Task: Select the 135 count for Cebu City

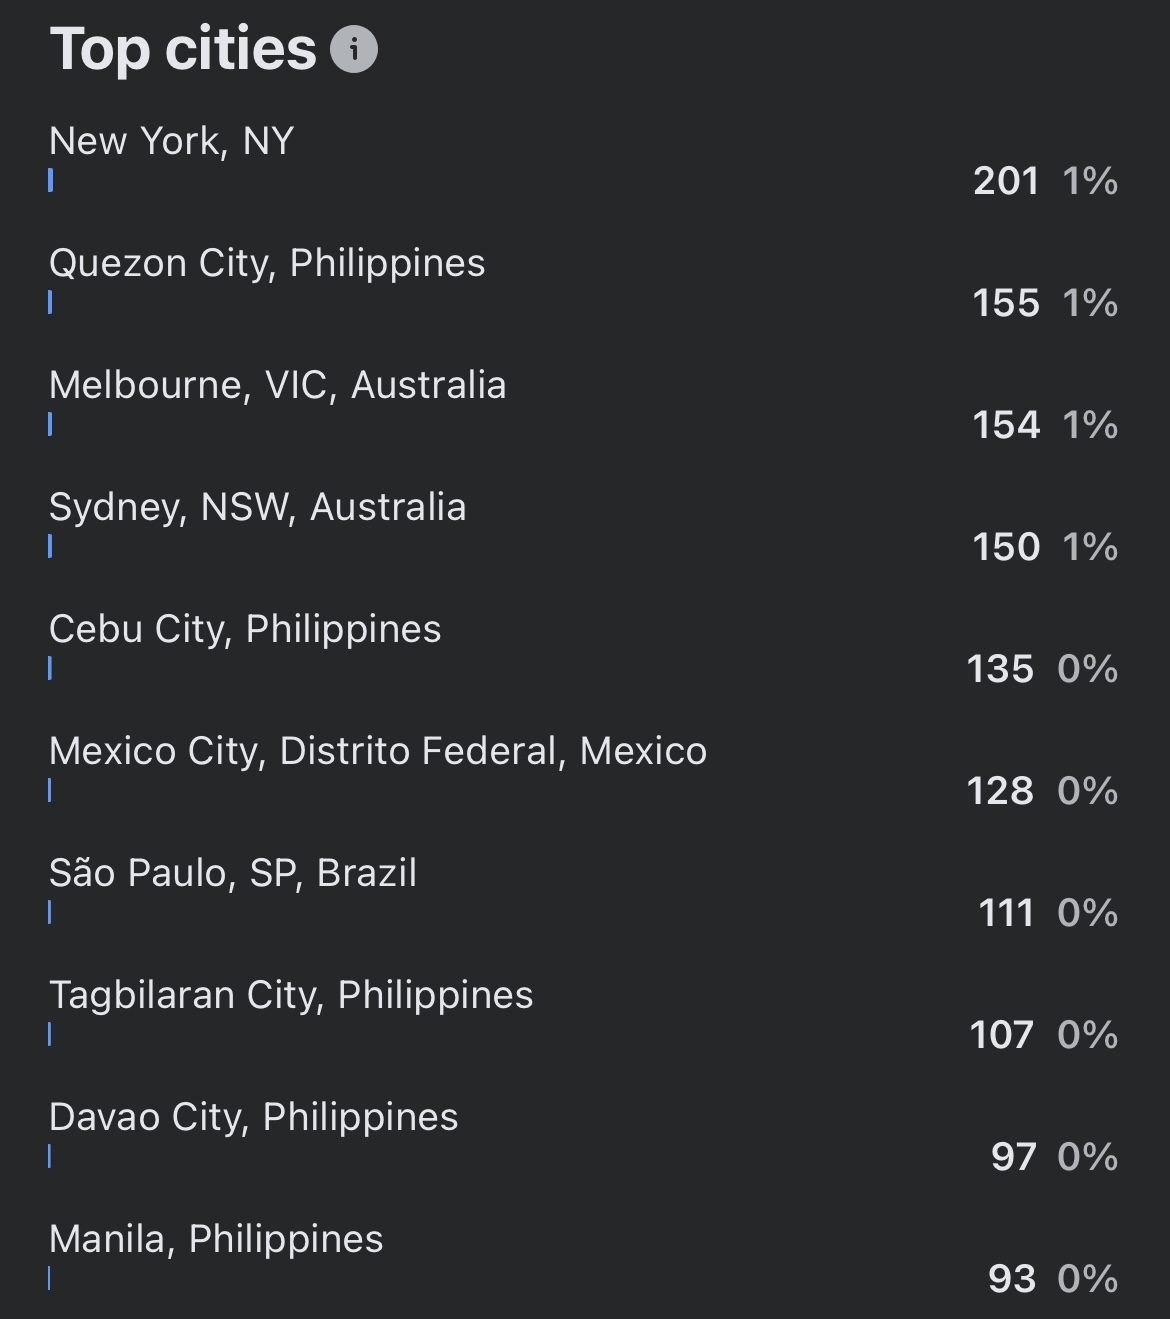Action: click(x=1000, y=669)
